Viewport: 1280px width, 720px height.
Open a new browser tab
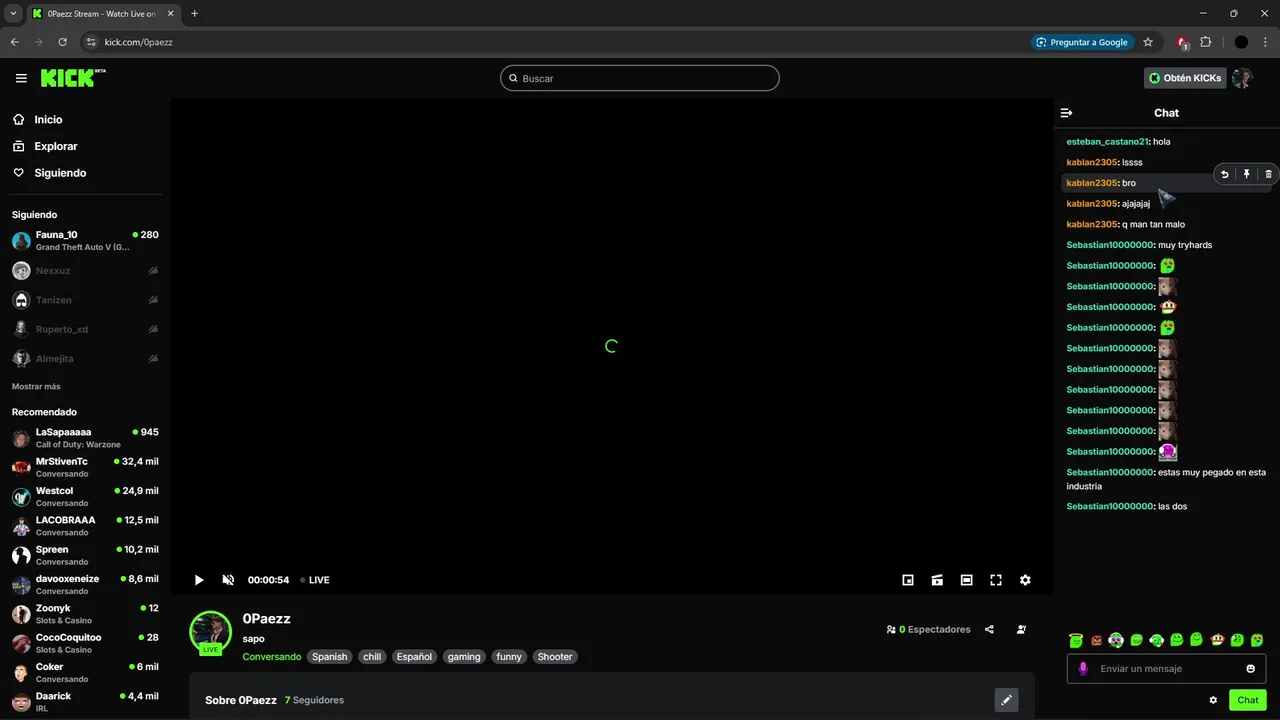[x=194, y=13]
